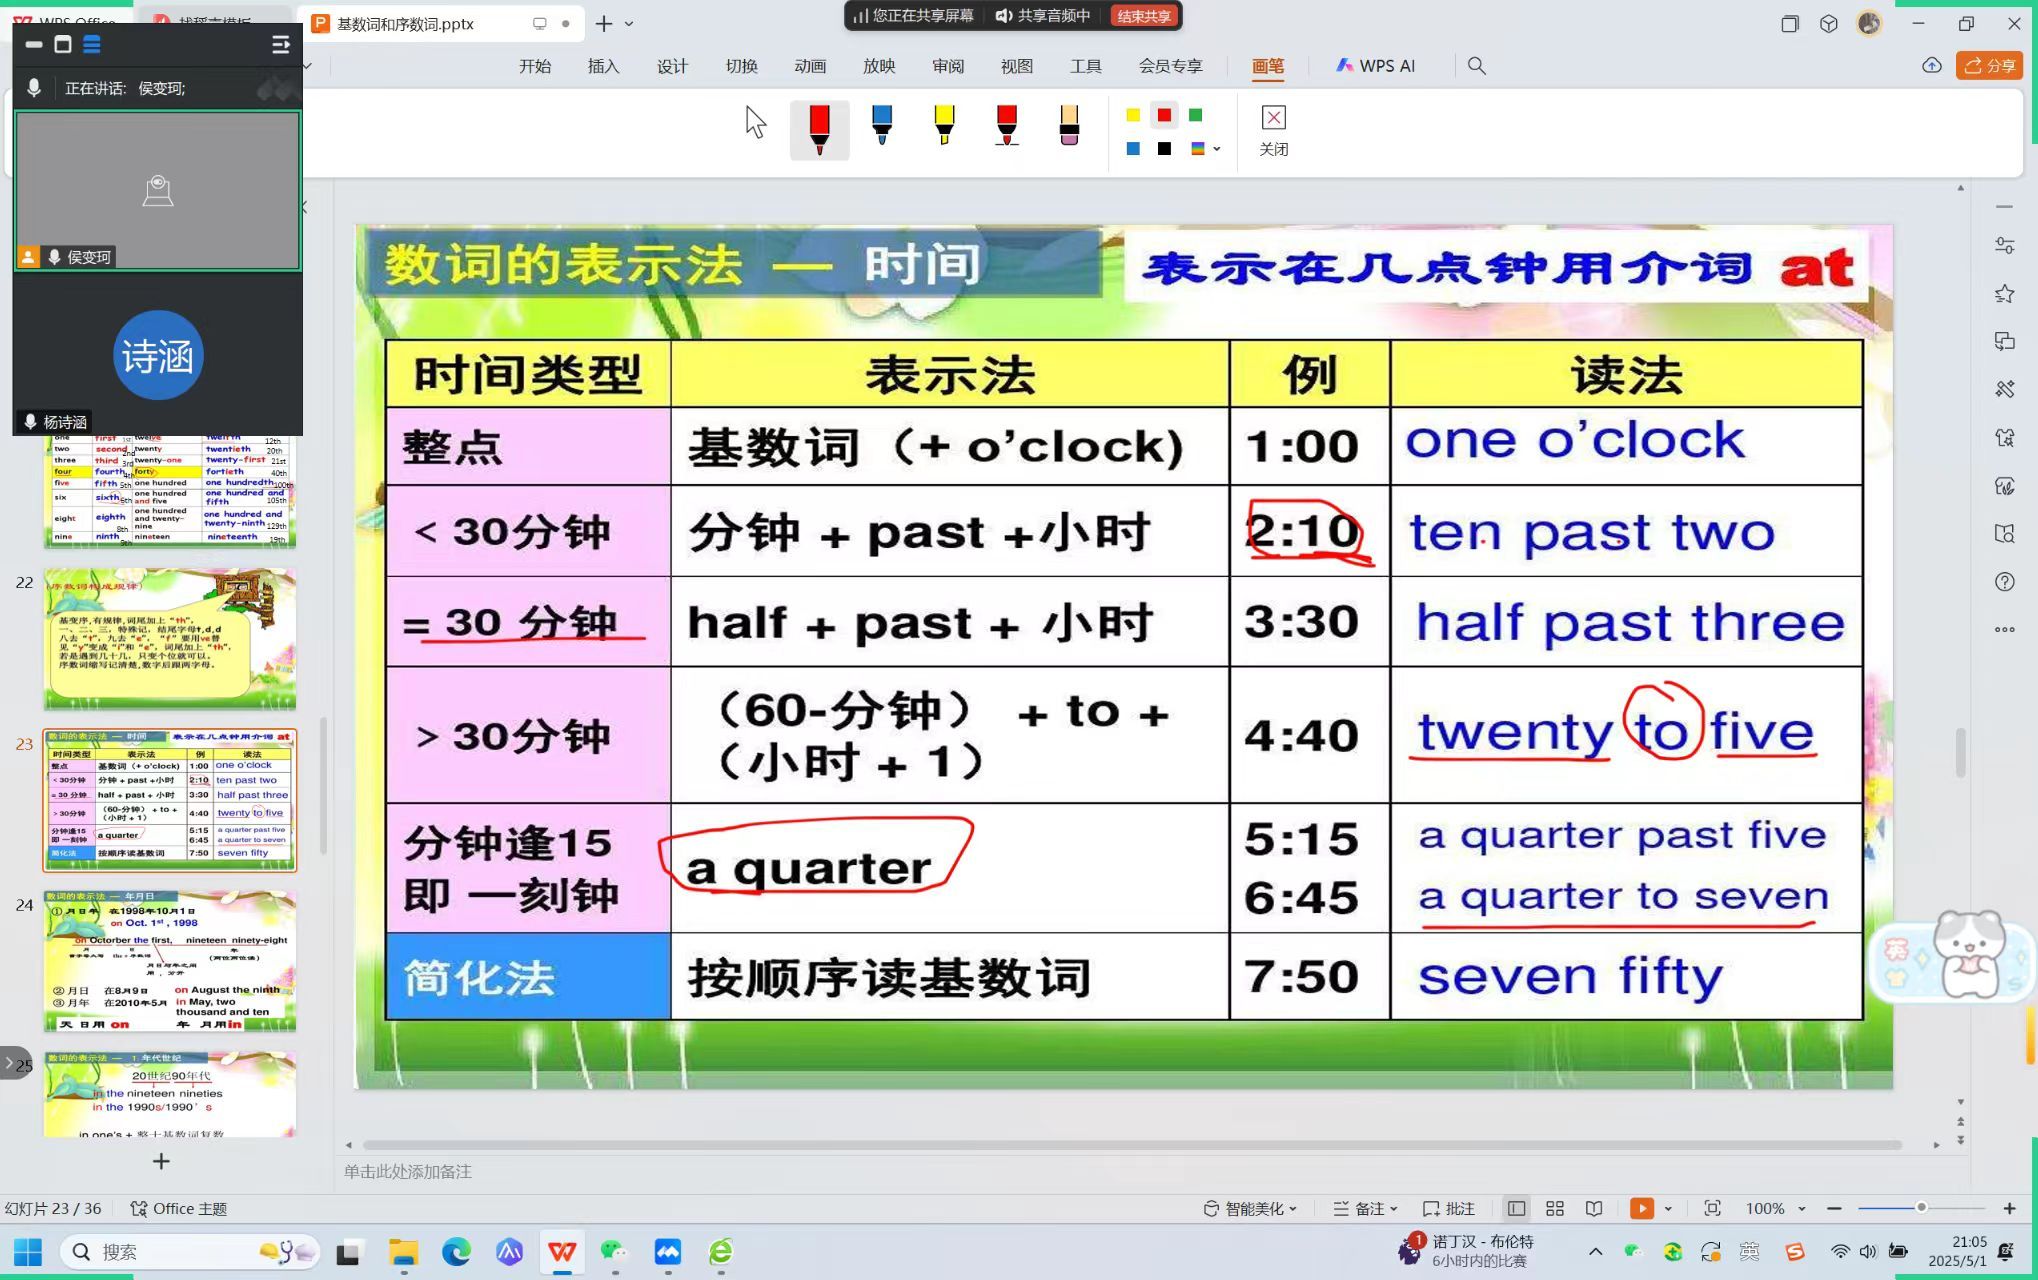This screenshot has width=2038, height=1280.
Task: Select the blue marker pen tool
Action: [881, 125]
